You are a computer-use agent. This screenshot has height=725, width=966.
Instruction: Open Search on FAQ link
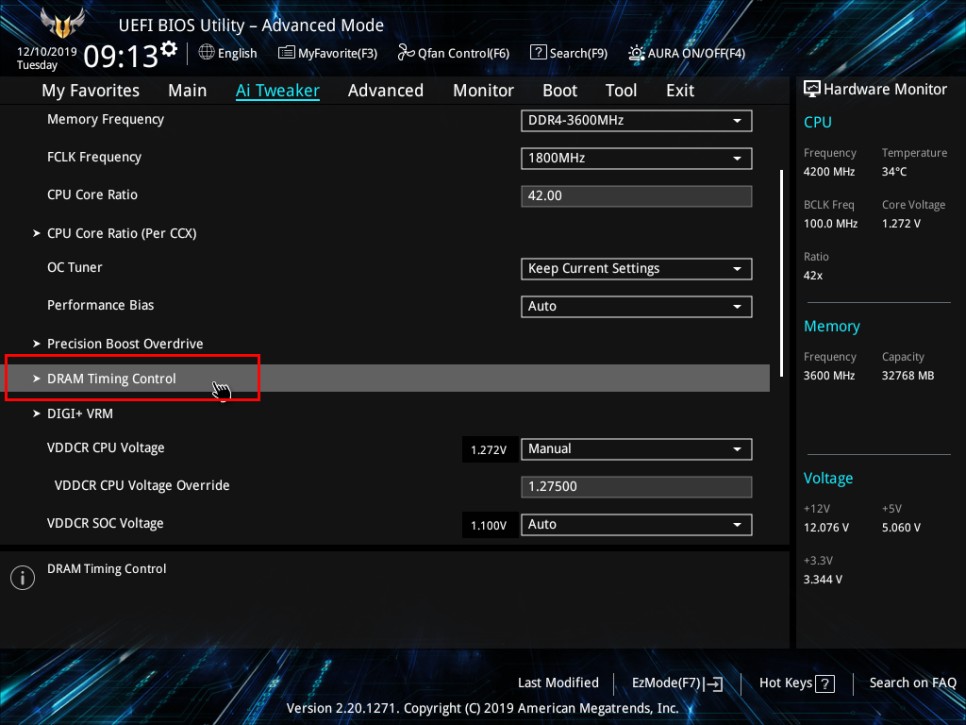(x=912, y=683)
